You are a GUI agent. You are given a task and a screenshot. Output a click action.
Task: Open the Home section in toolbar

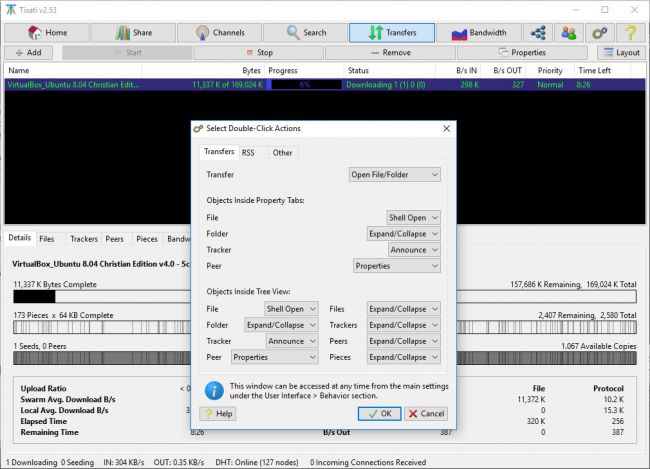click(45, 33)
